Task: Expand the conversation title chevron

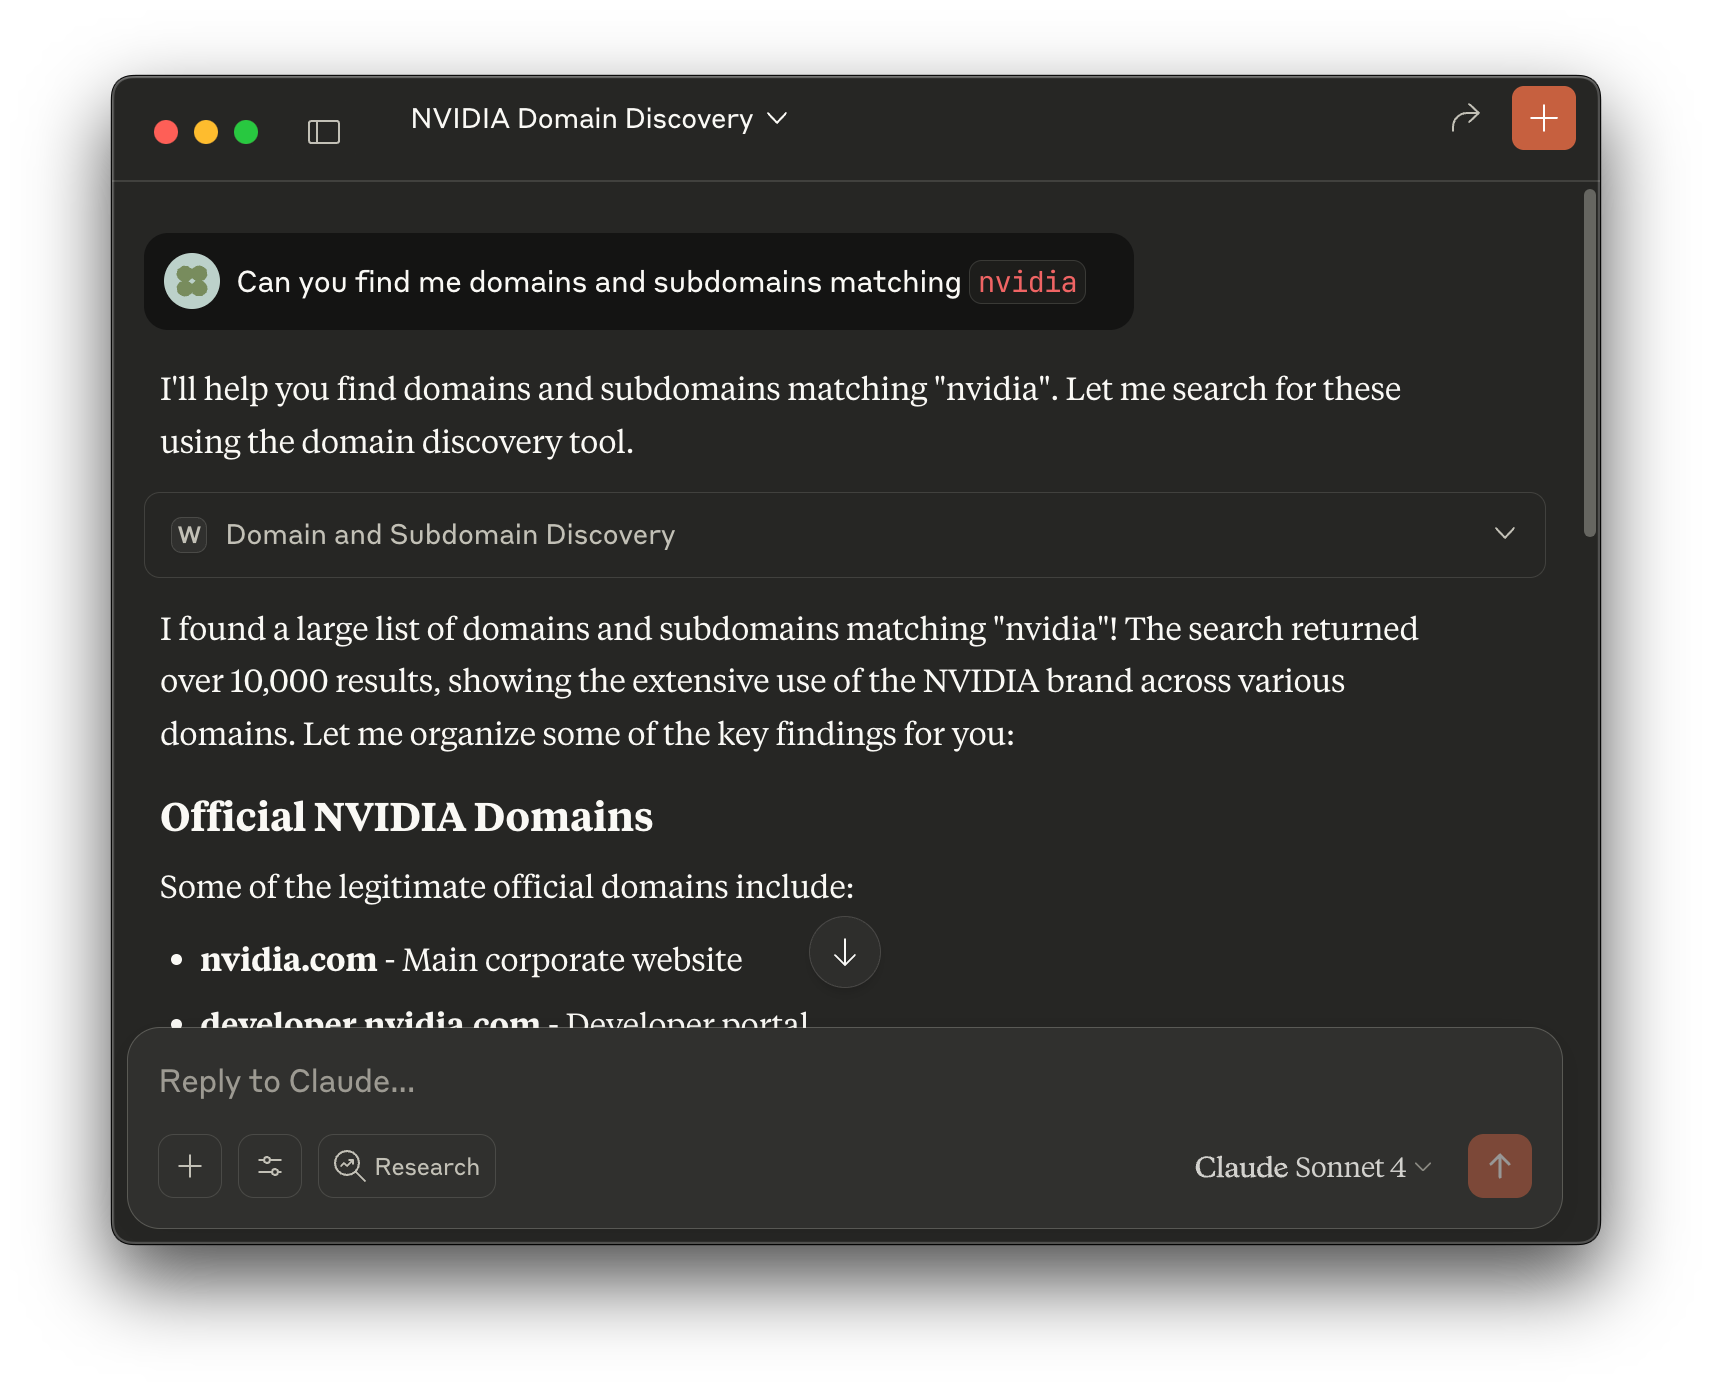Action: (778, 119)
